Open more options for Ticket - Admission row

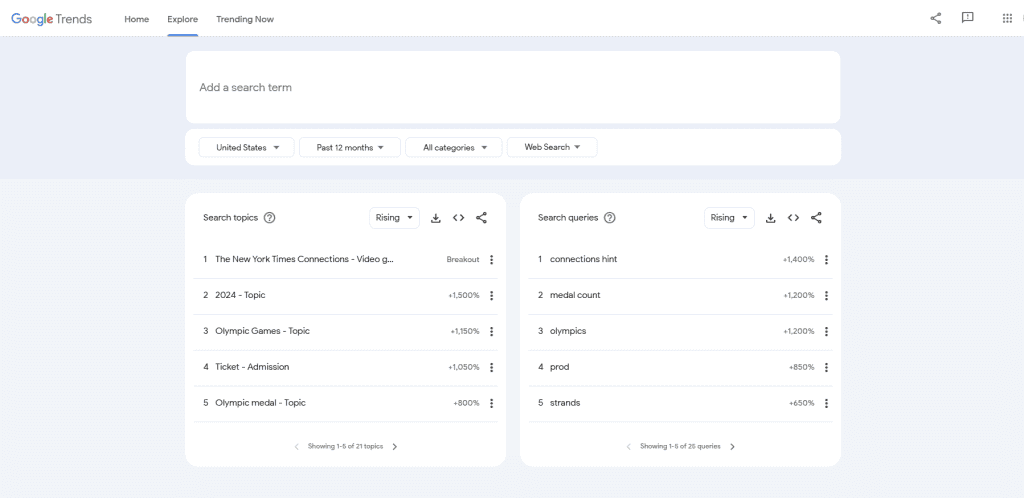pos(491,367)
